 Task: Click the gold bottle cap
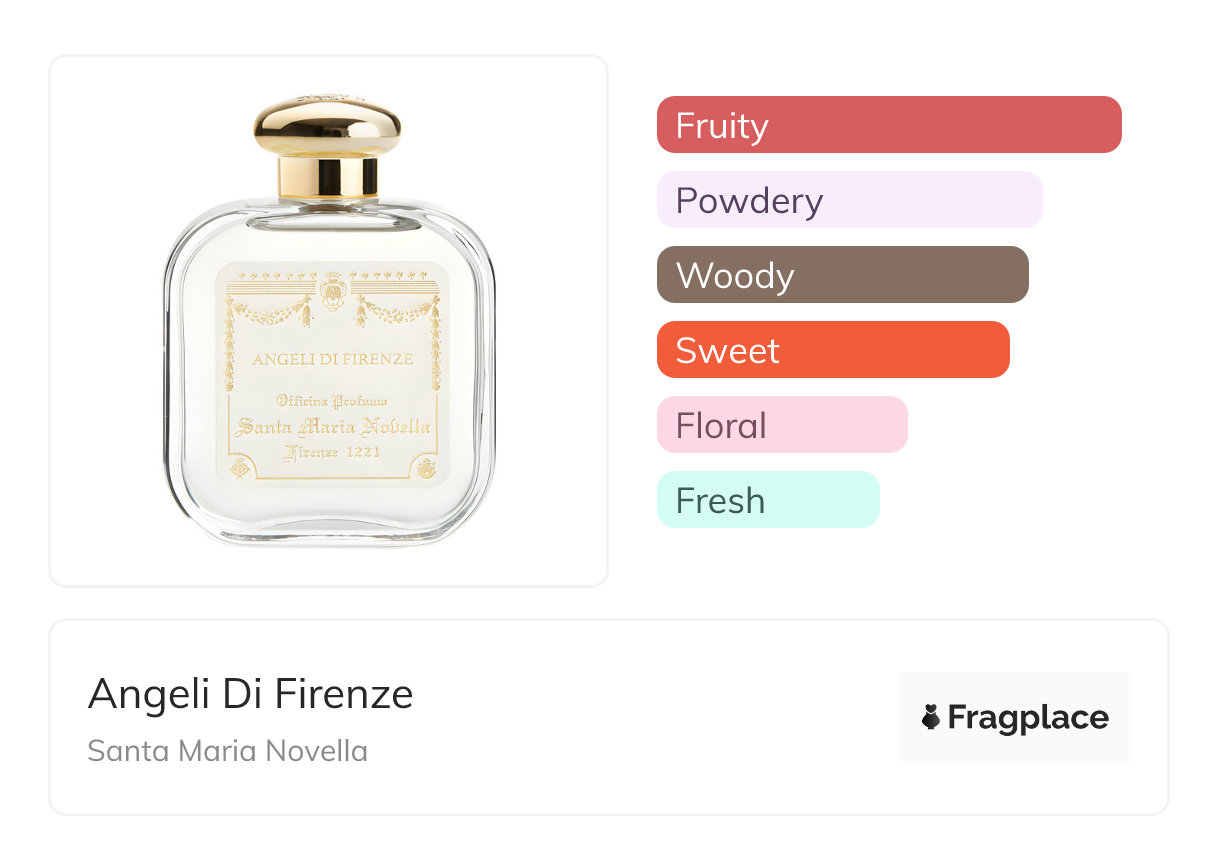coord(327,146)
